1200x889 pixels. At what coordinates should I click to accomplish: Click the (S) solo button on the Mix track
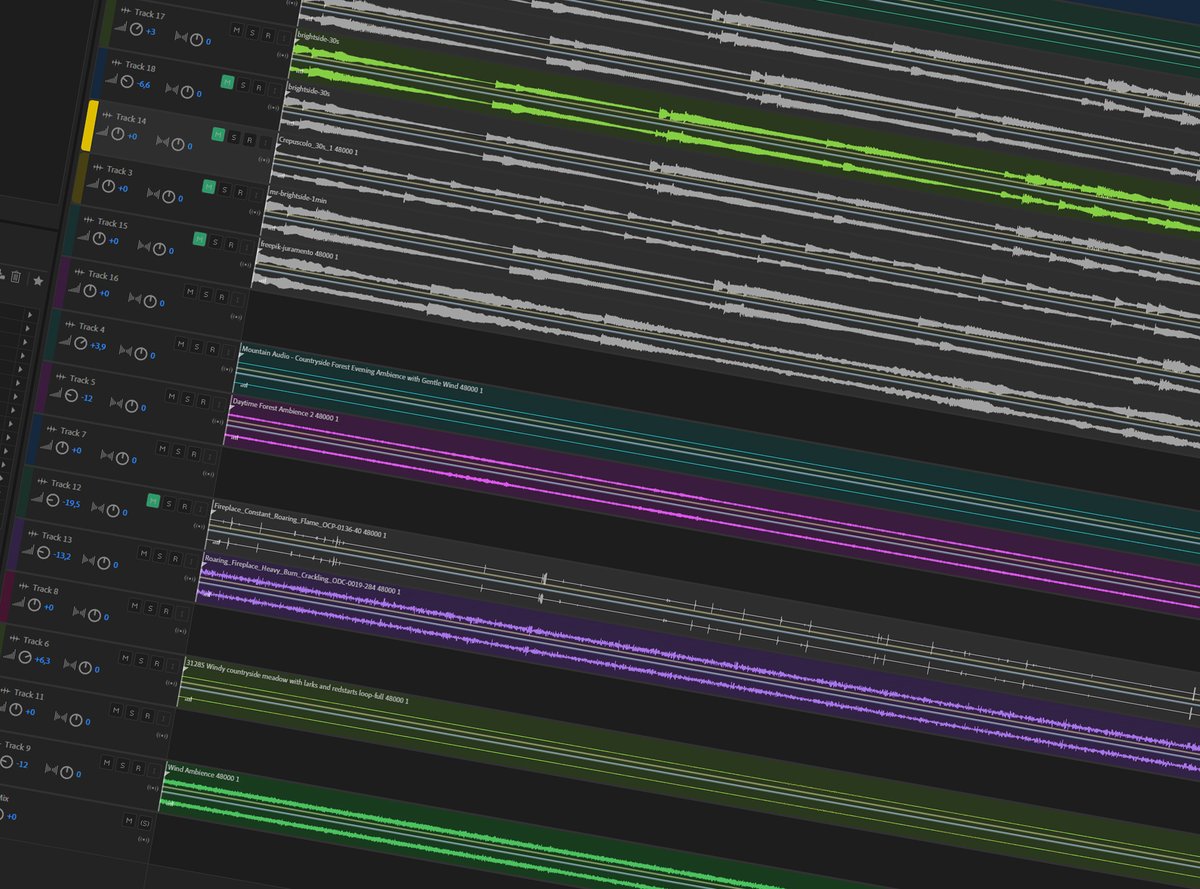(145, 823)
